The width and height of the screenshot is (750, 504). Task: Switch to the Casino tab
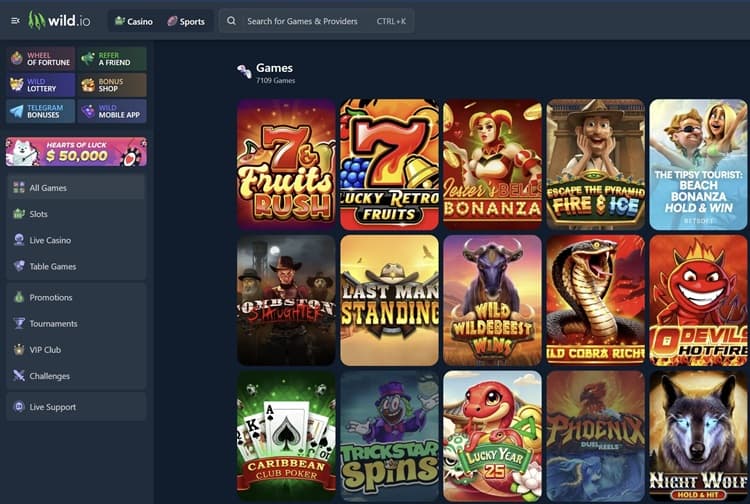tap(134, 21)
